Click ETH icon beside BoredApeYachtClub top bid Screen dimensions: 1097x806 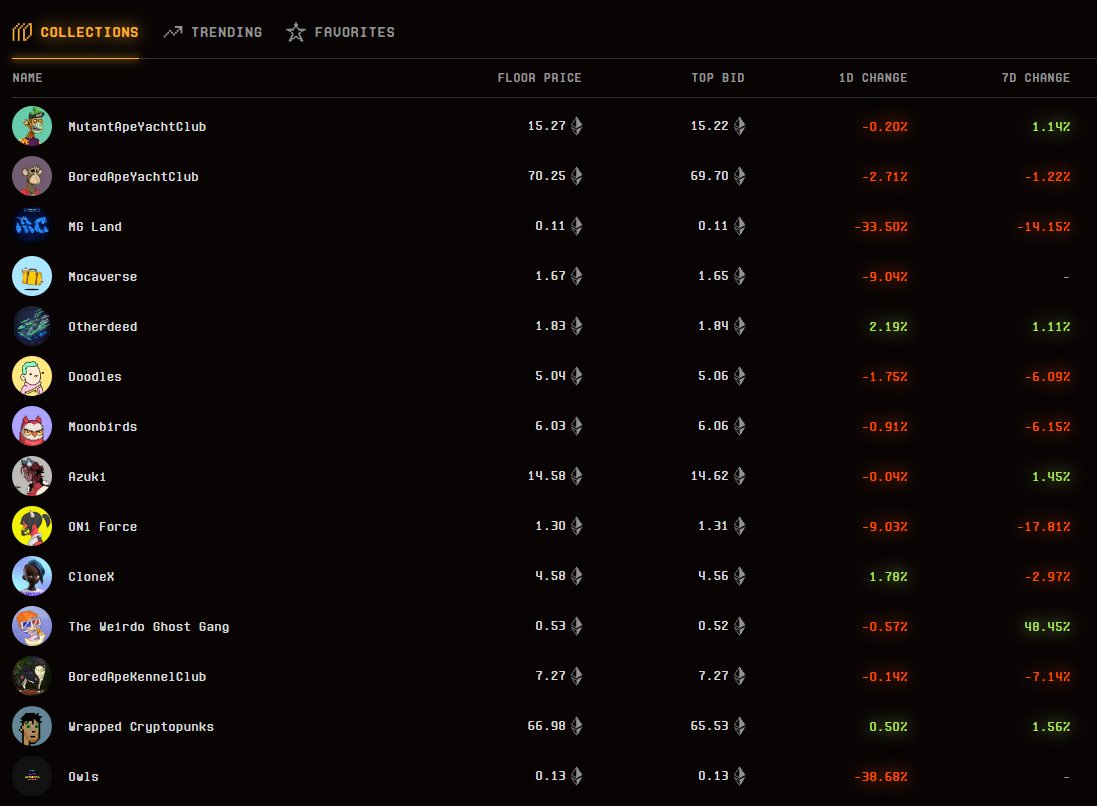(x=739, y=176)
